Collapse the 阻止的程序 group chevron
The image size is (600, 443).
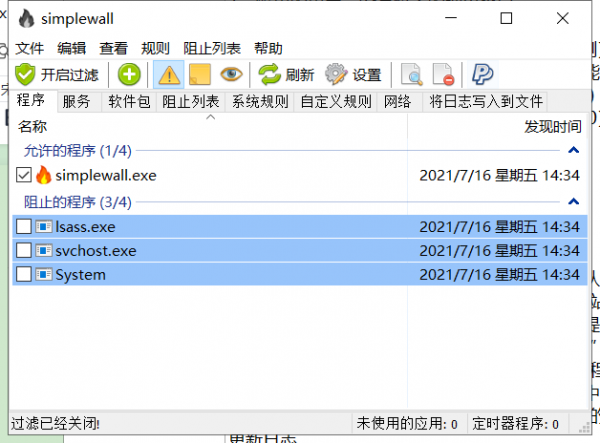(x=573, y=201)
